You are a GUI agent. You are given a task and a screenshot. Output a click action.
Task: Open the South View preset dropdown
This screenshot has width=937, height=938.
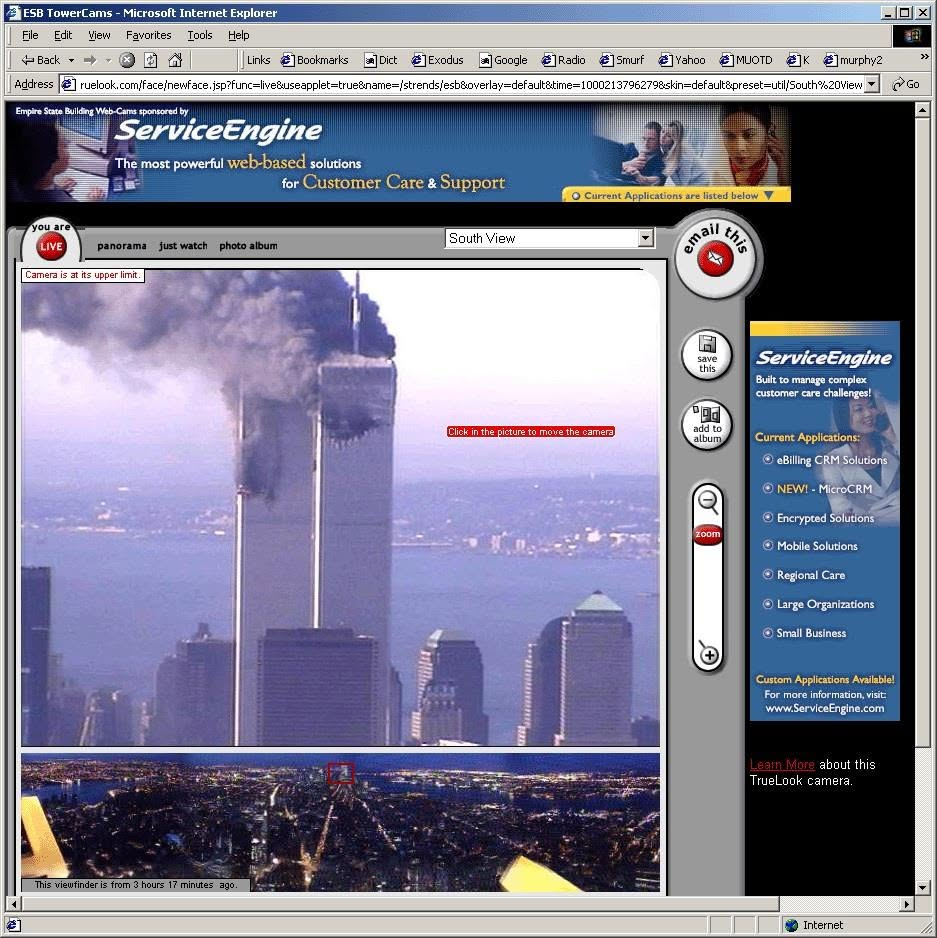(x=645, y=238)
